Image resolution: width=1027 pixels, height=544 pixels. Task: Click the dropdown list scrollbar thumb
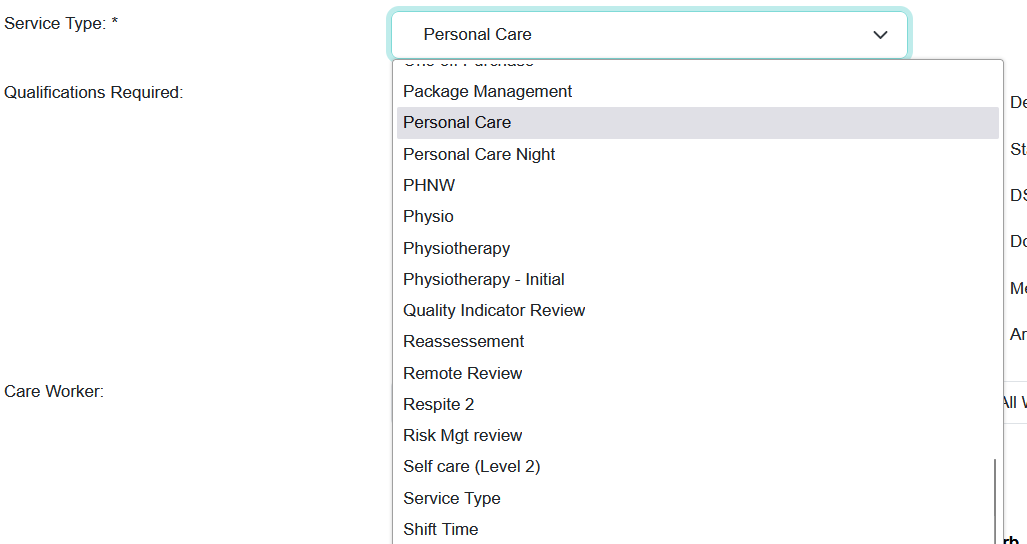(995, 500)
